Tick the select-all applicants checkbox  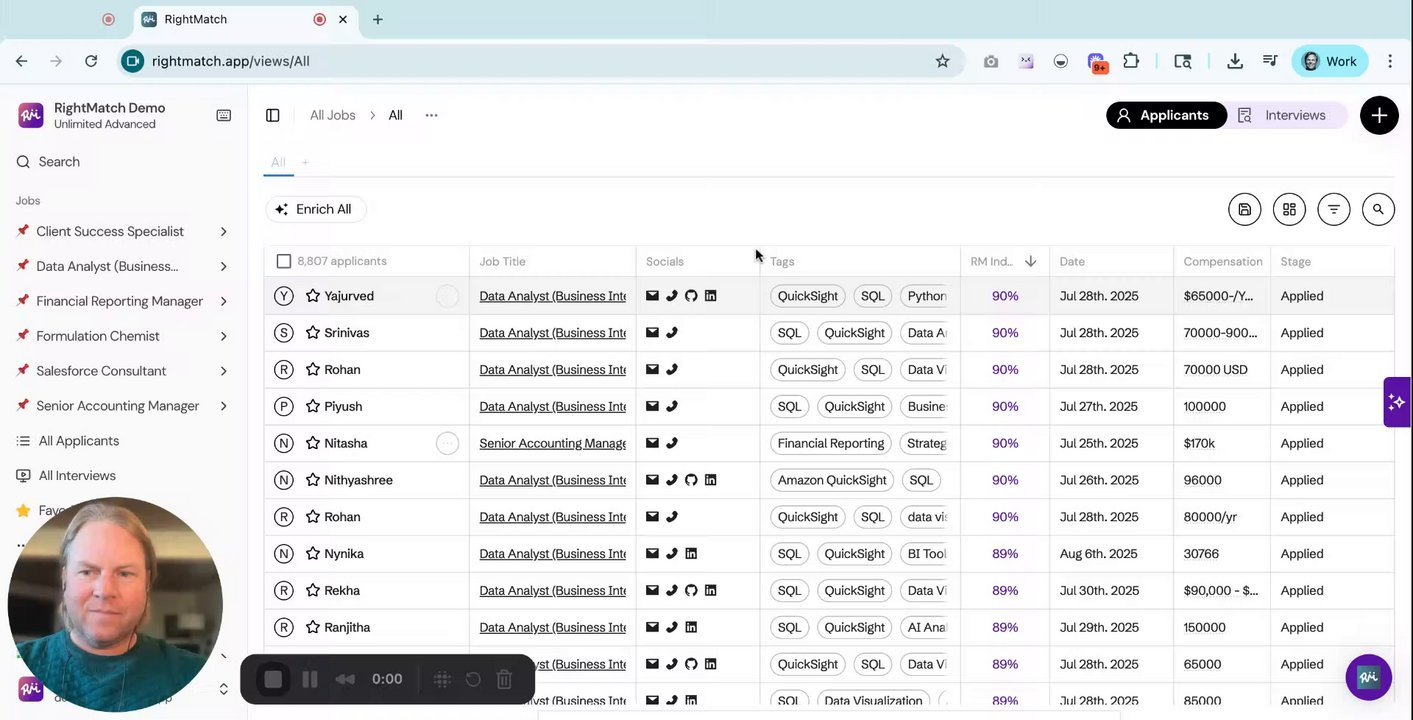(284, 261)
